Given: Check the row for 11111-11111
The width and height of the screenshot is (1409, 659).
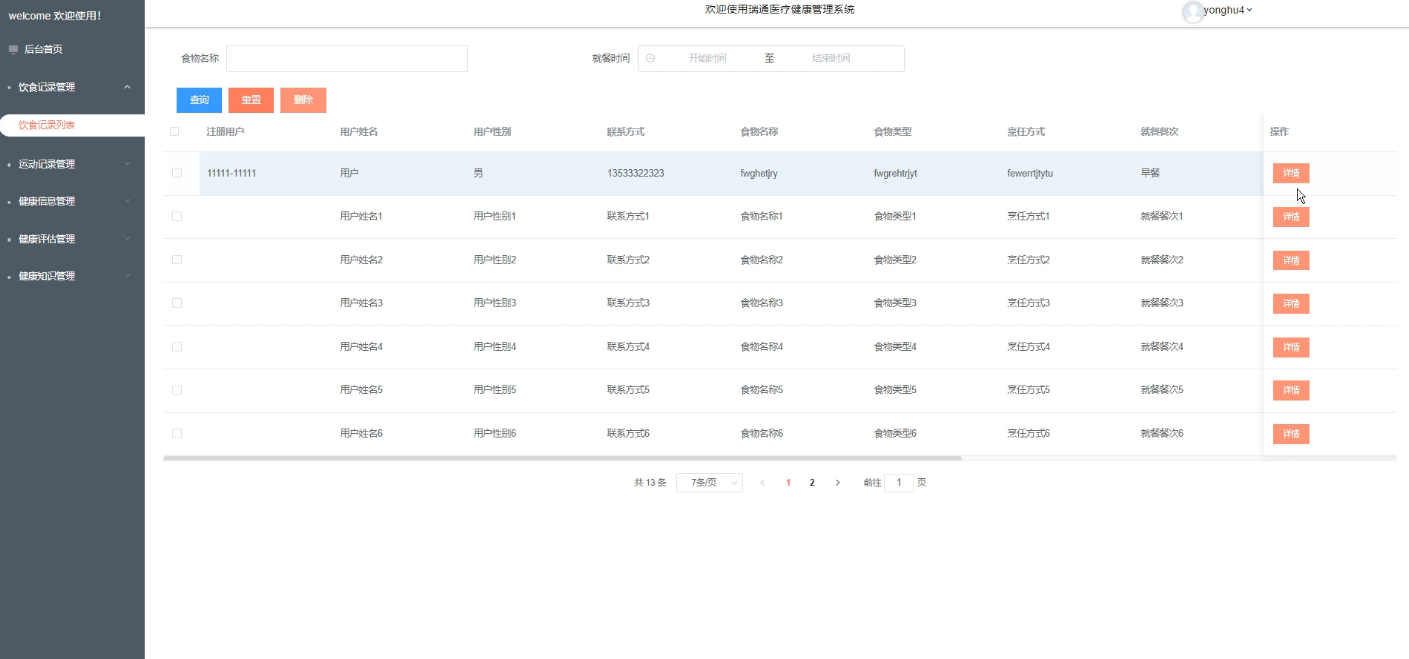Looking at the screenshot, I should click(177, 173).
